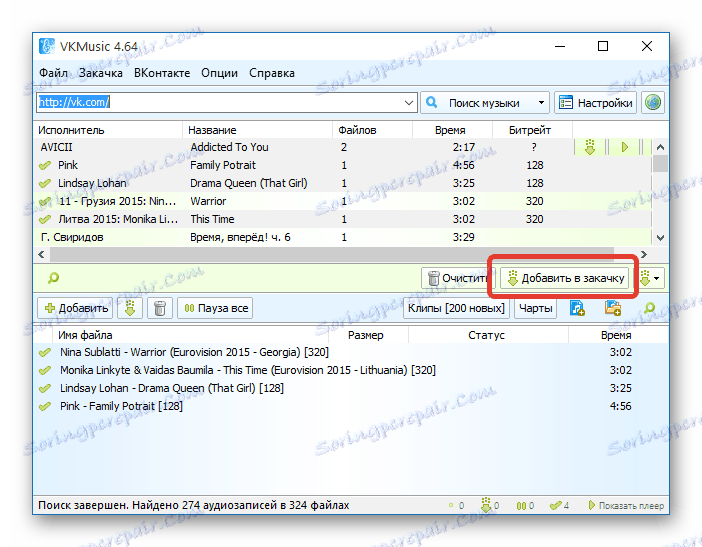Viewport: 702px width, 547px height.
Task: Sort by Файлов column header
Action: 372,130
